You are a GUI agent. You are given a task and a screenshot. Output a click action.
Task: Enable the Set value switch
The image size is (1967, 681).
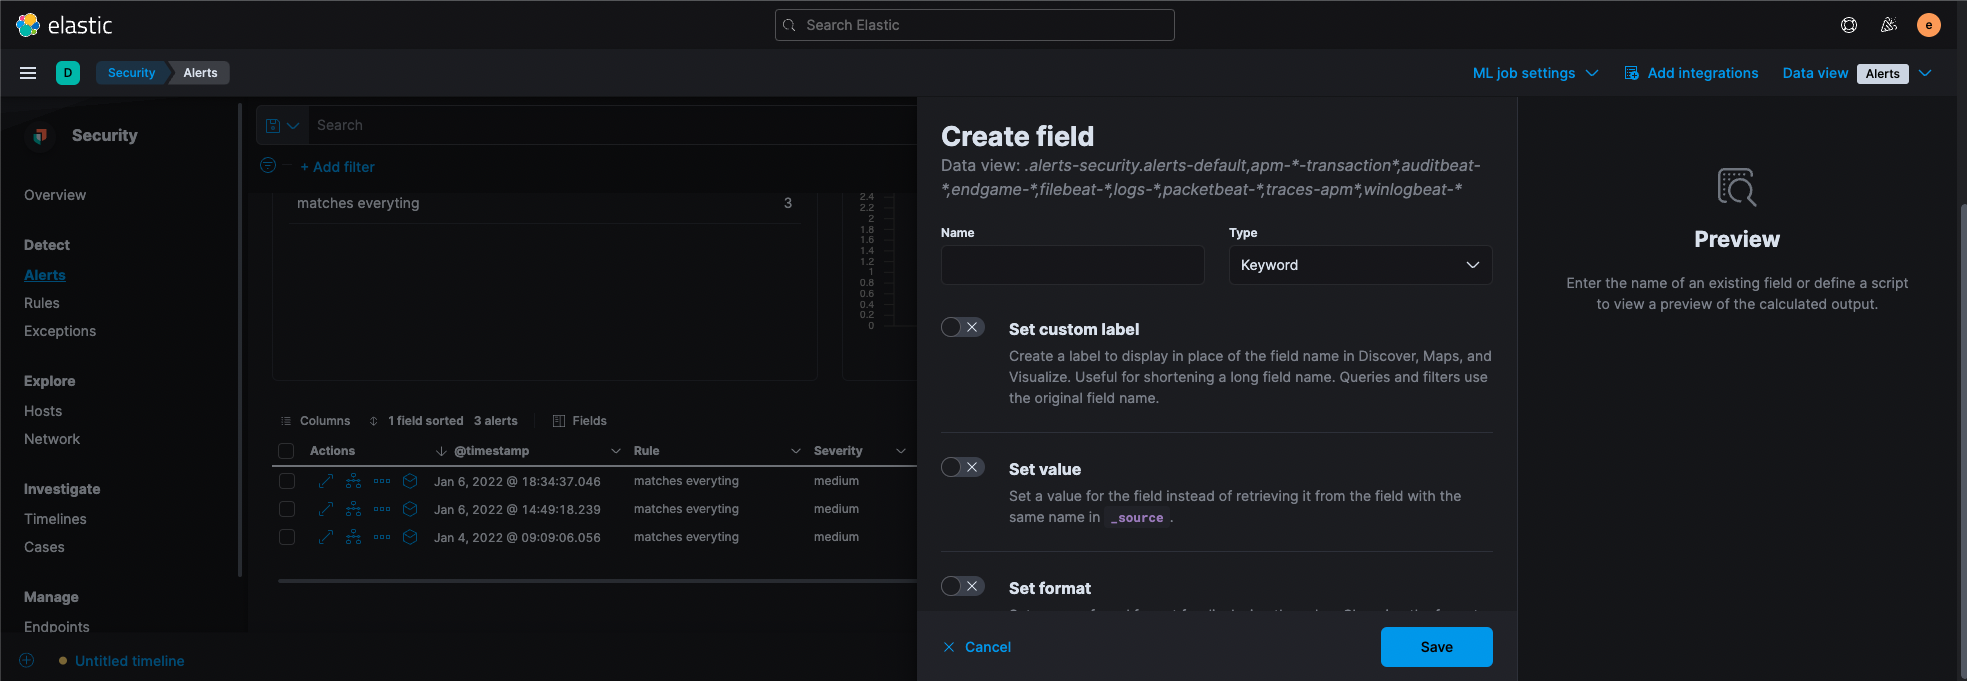pyautogui.click(x=963, y=467)
